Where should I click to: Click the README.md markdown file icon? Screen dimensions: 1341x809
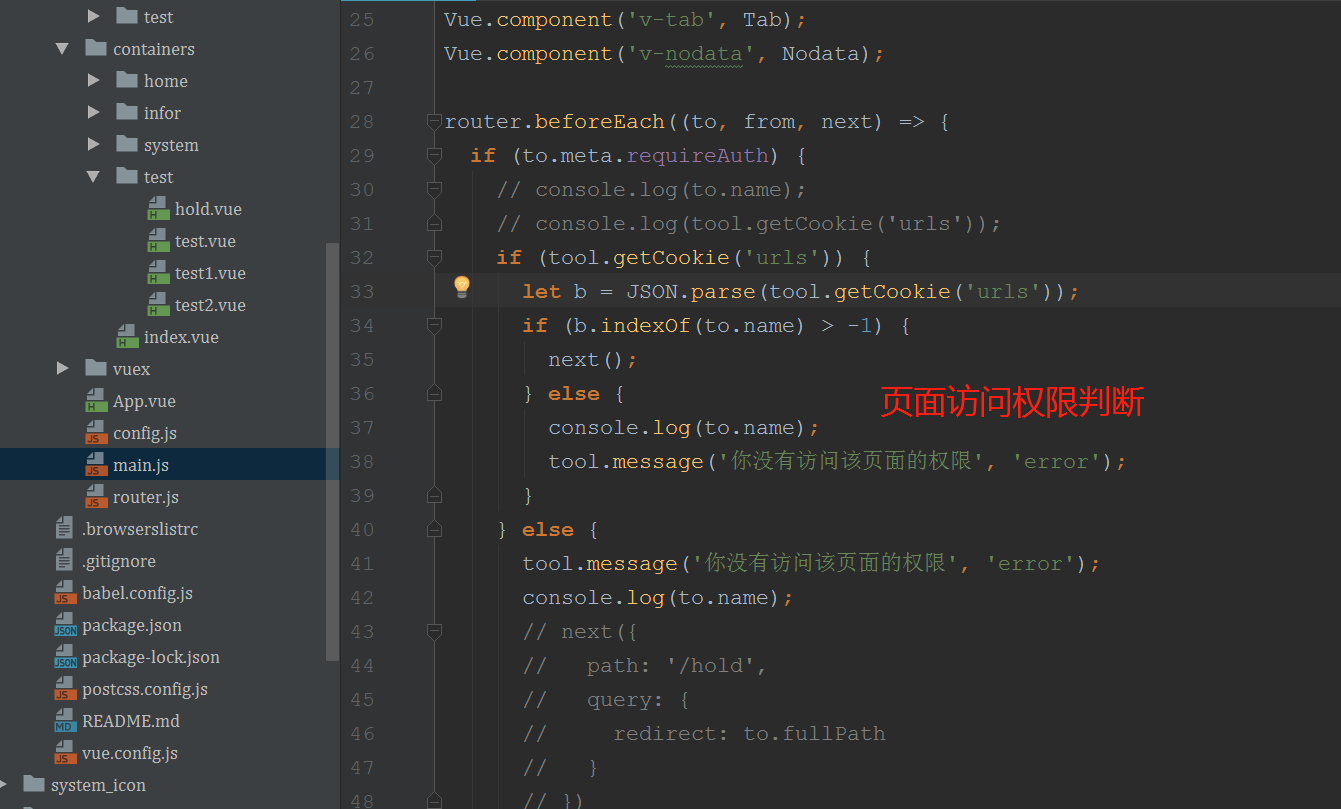[x=65, y=721]
